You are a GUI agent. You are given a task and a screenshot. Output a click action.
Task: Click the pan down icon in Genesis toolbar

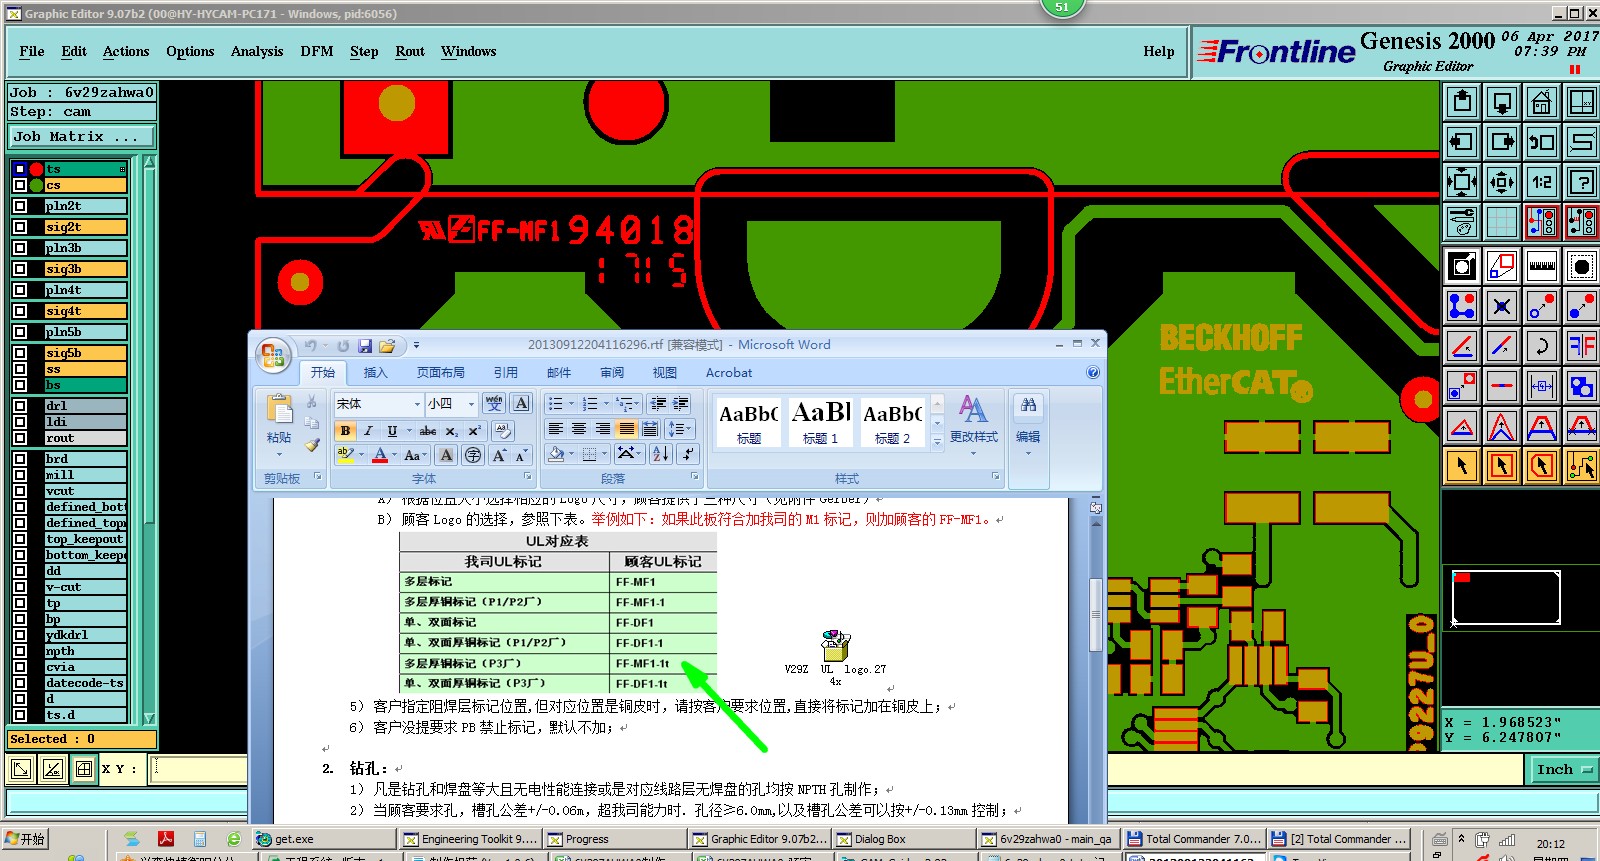point(1502,102)
